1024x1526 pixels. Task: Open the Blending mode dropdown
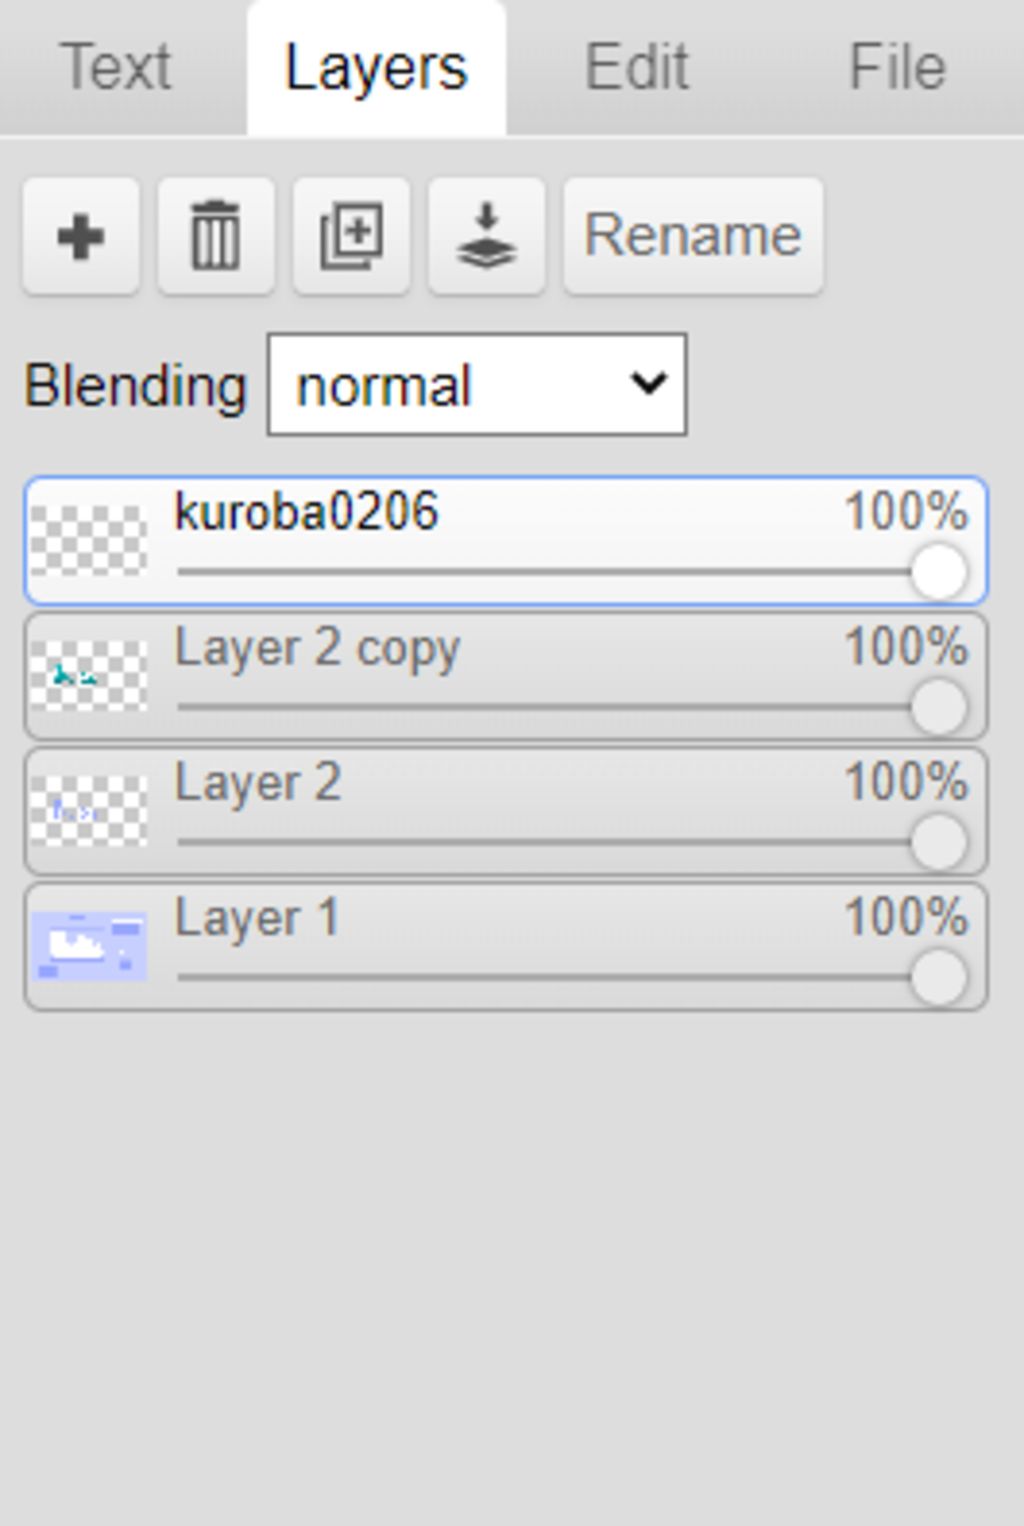tap(477, 385)
